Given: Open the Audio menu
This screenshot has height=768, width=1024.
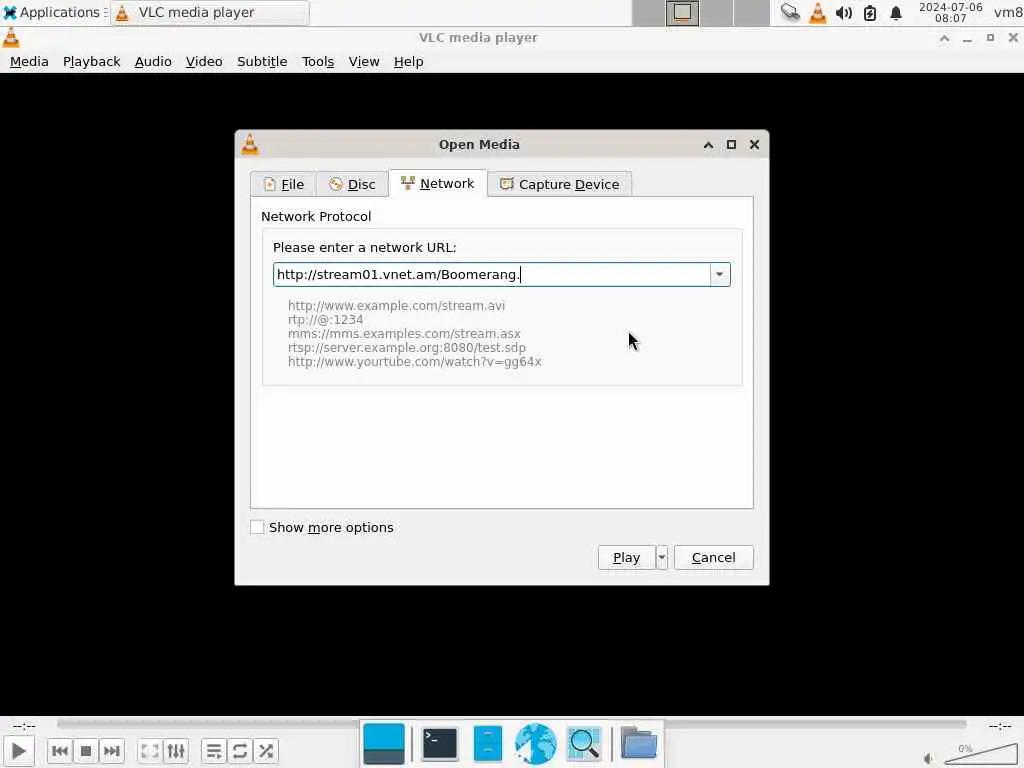Looking at the screenshot, I should (153, 61).
